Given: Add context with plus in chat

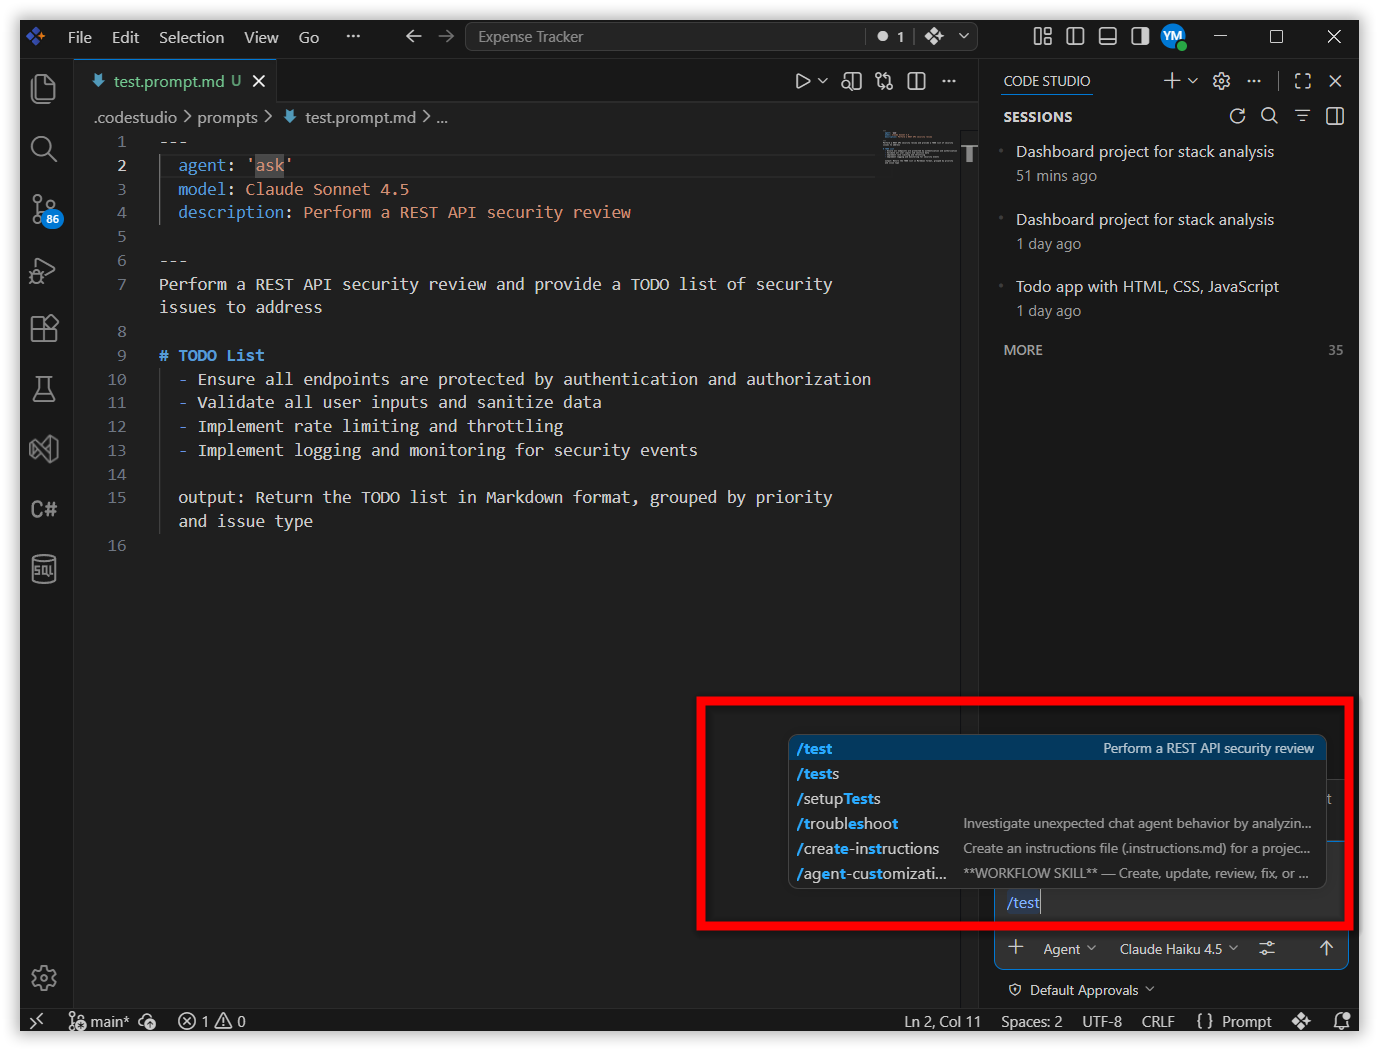Looking at the screenshot, I should (x=1016, y=947).
